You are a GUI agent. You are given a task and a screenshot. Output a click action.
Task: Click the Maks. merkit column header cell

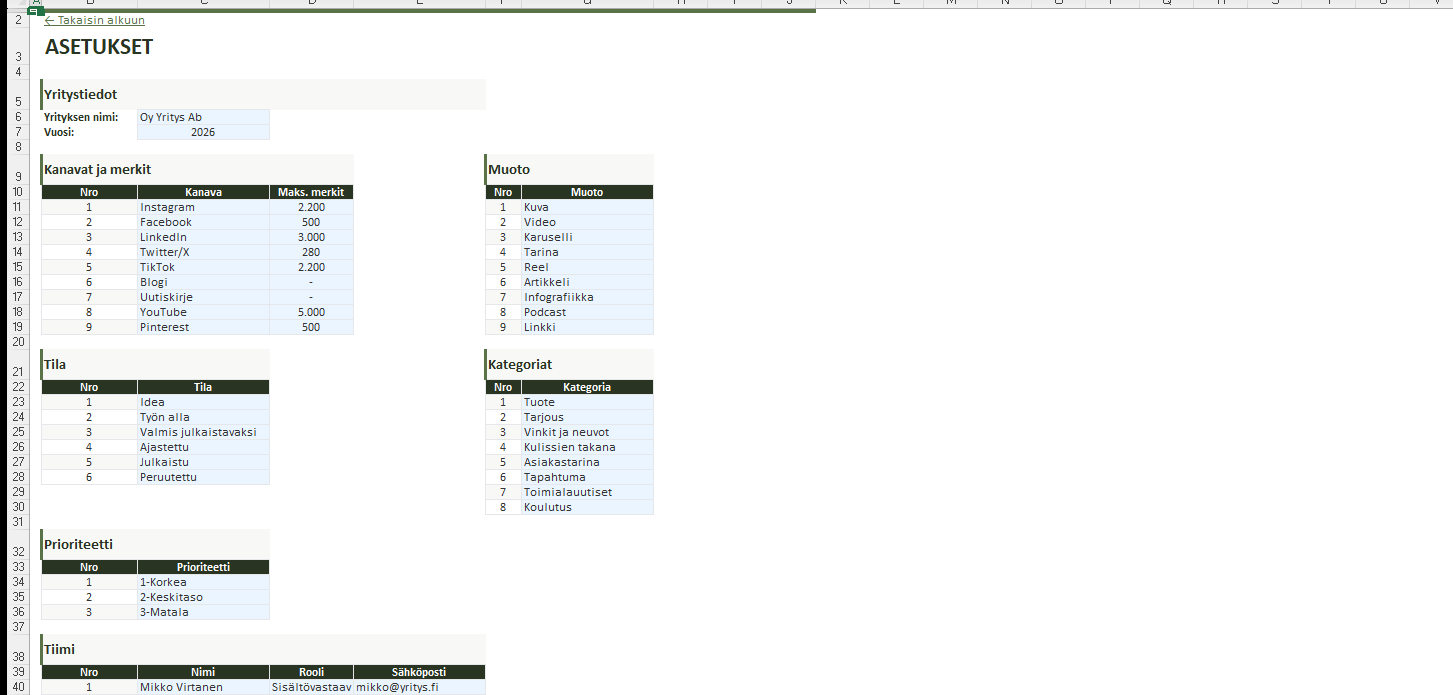[x=311, y=192]
